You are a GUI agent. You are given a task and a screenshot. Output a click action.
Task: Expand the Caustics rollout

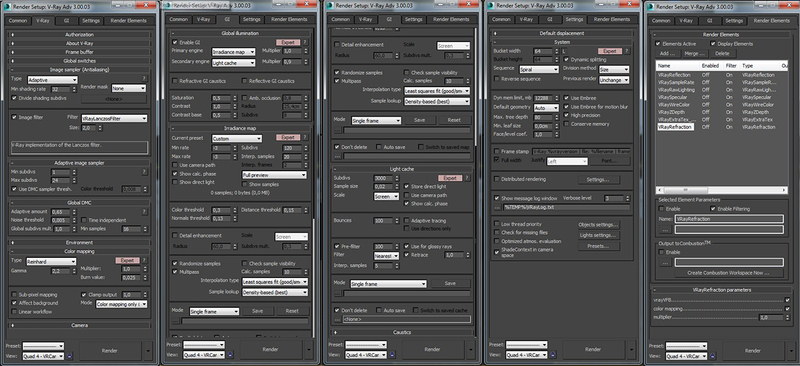pyautogui.click(x=402, y=332)
